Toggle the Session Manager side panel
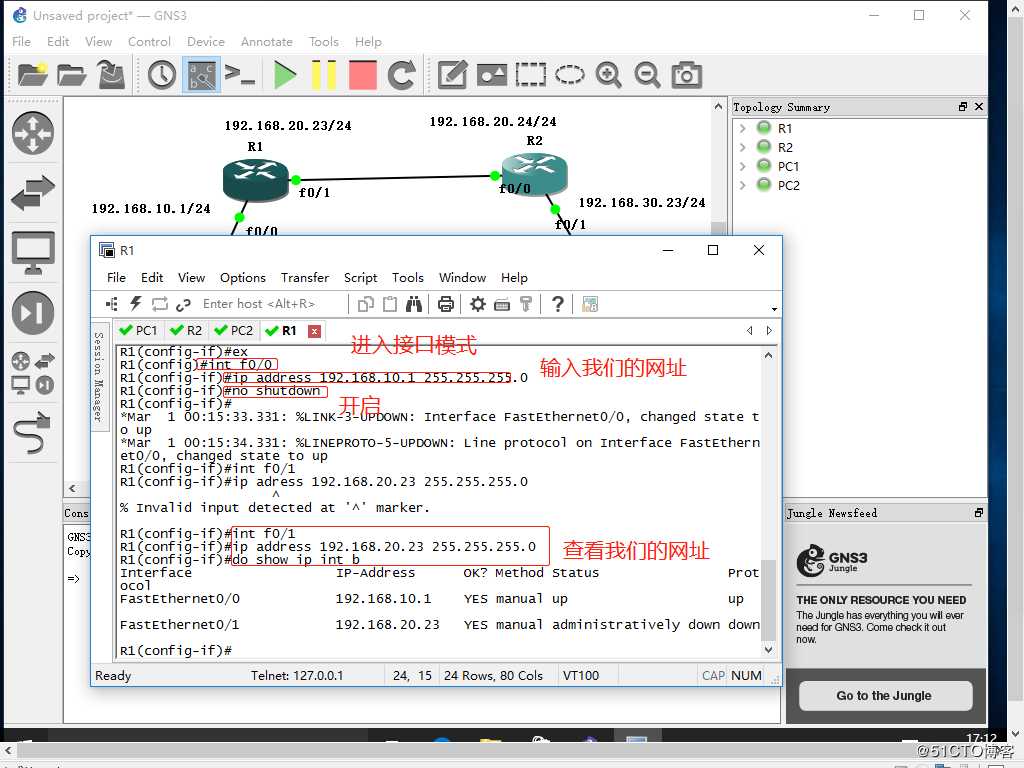The width and height of the screenshot is (1024, 768). tap(99, 376)
